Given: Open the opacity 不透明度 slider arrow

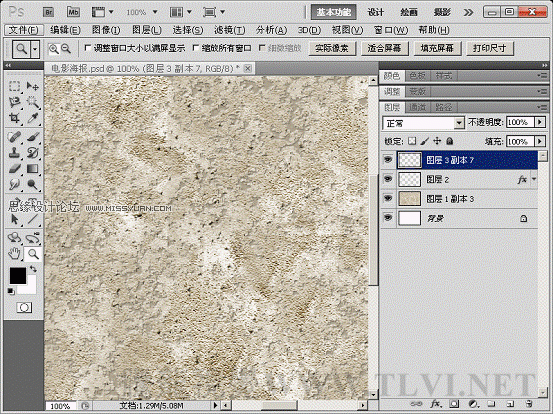Looking at the screenshot, I should pos(540,122).
